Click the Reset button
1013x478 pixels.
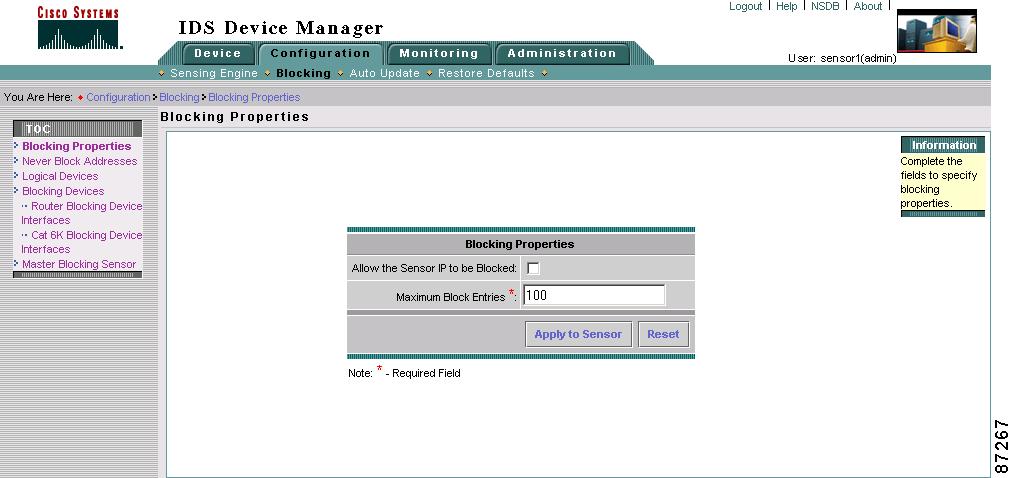[x=663, y=335]
